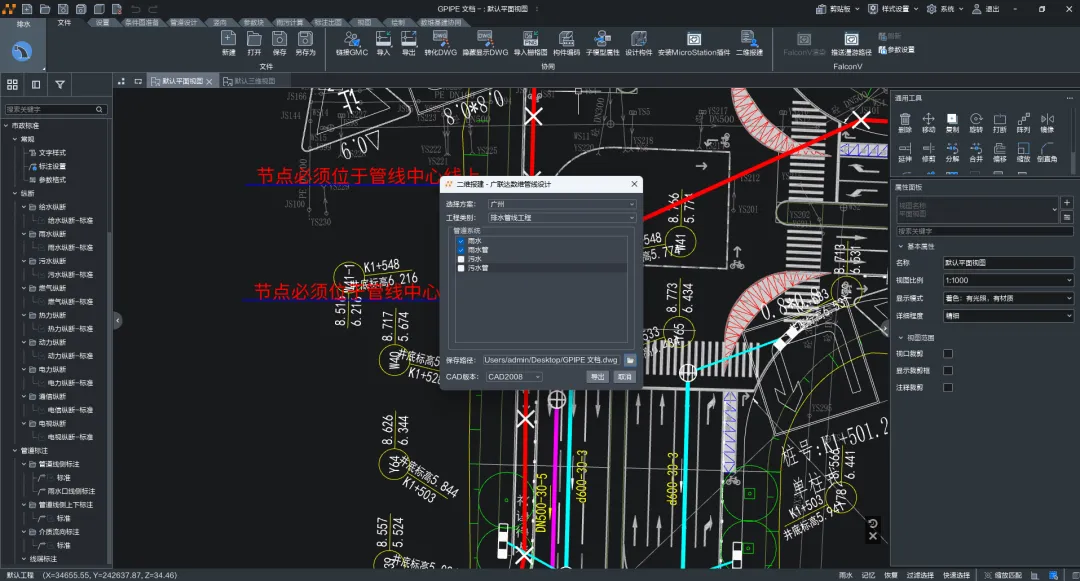Click the folder browse icon beside 保存路径
This screenshot has height=581, width=1080.
[x=630, y=360]
